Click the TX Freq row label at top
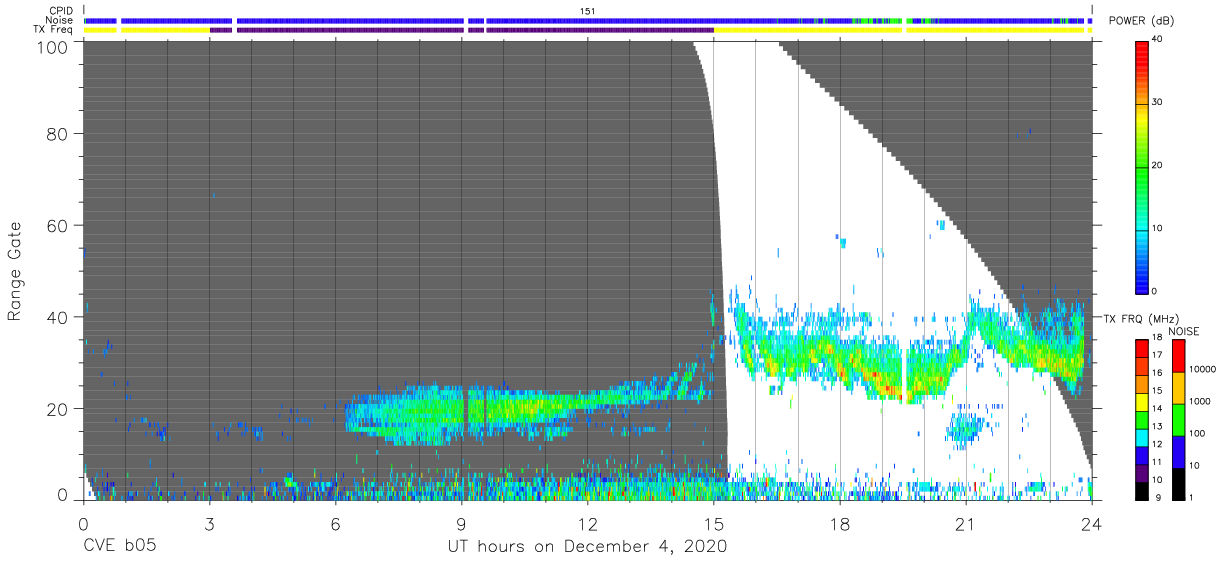This screenshot has width=1228, height=567. point(54,29)
